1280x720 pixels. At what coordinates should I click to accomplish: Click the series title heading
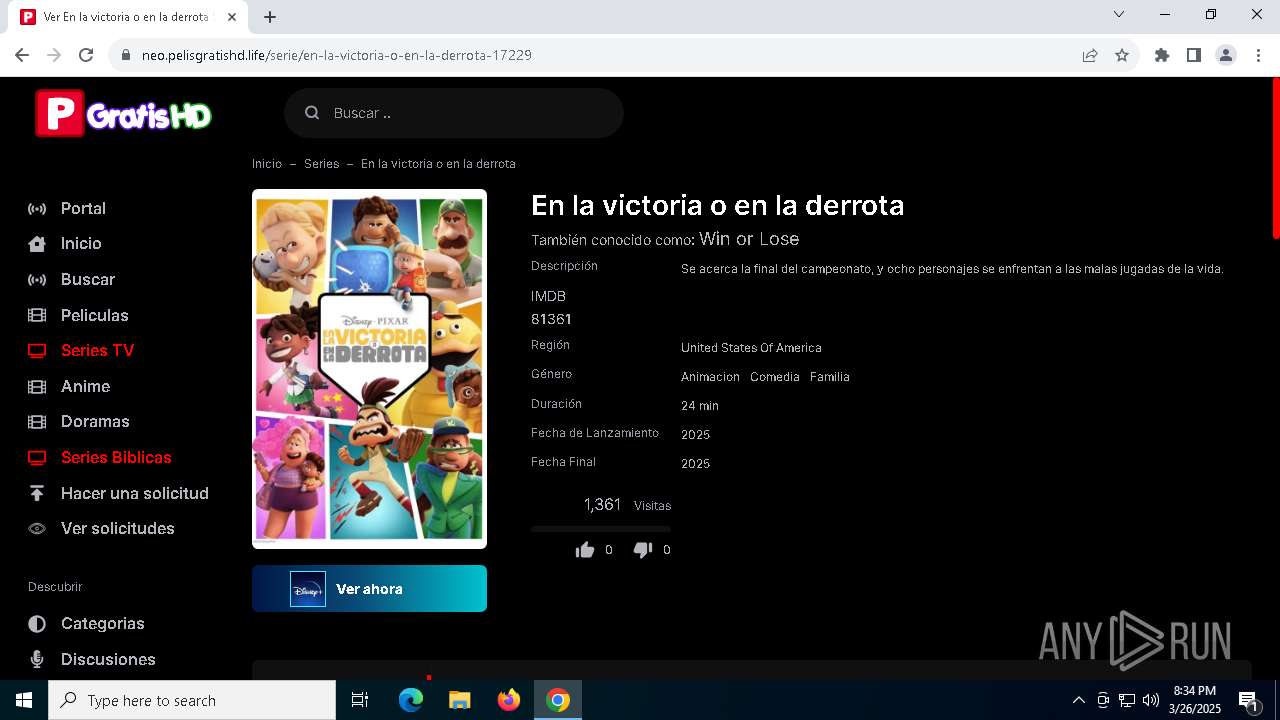coord(717,205)
